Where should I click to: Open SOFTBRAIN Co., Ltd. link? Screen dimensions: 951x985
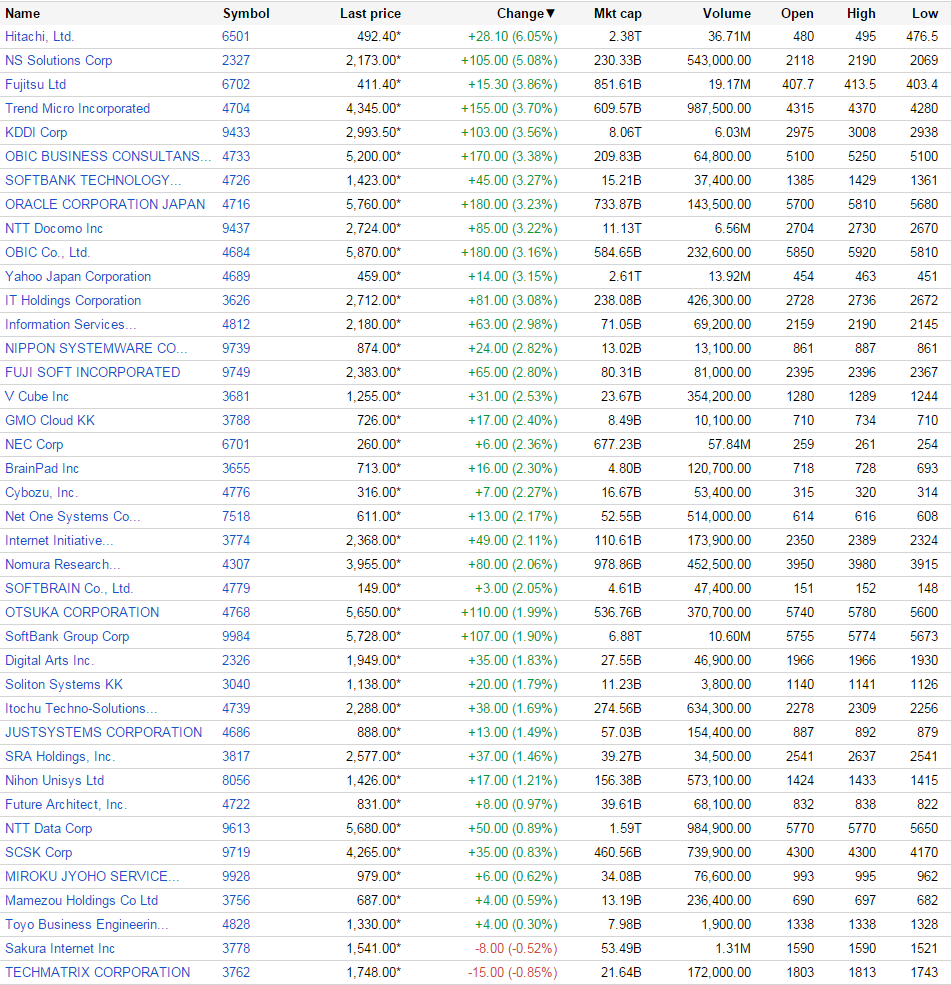coord(69,589)
